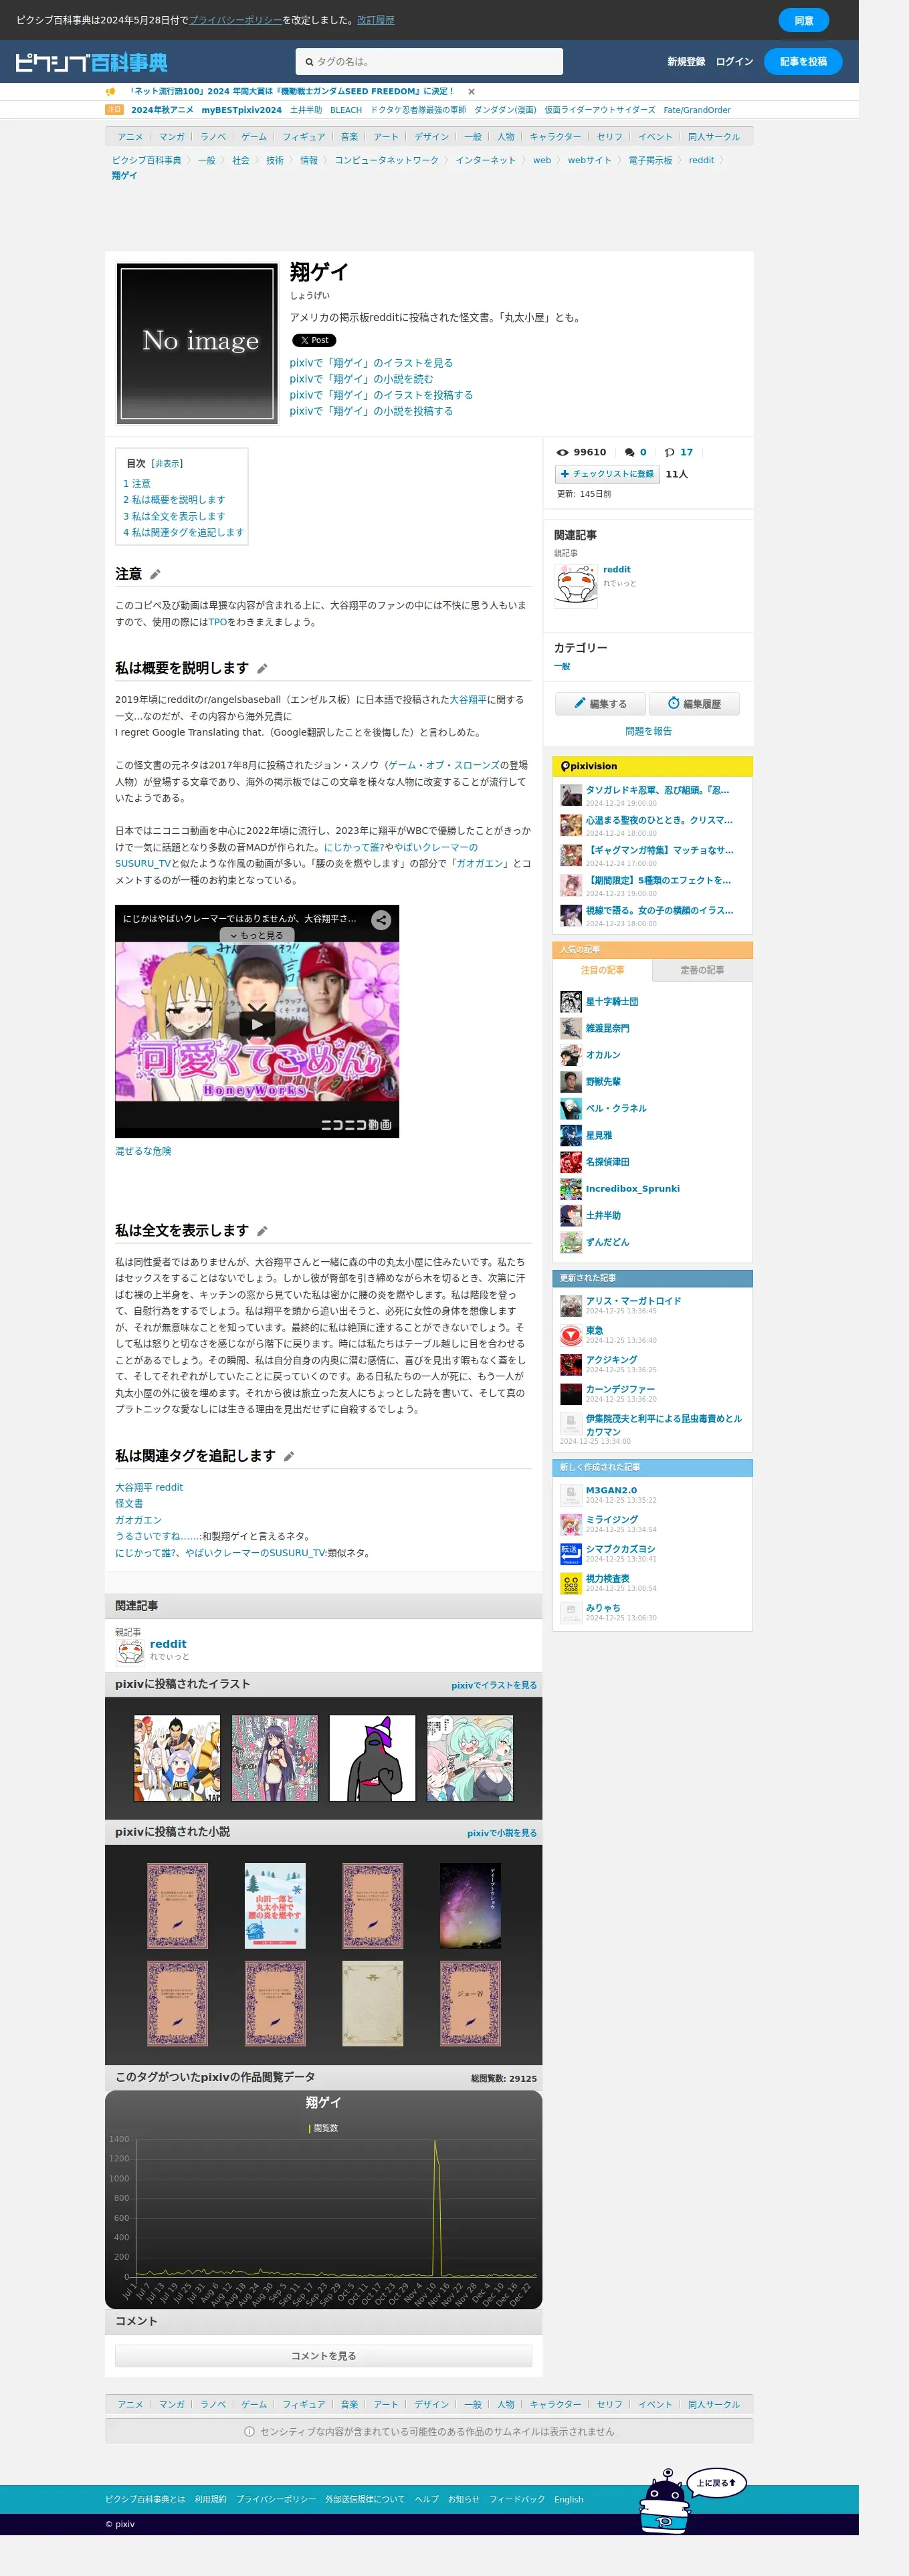Image resolution: width=909 pixels, height=2576 pixels.
Task: Click the 混ぜるな危険 link below video
Action: [143, 1151]
